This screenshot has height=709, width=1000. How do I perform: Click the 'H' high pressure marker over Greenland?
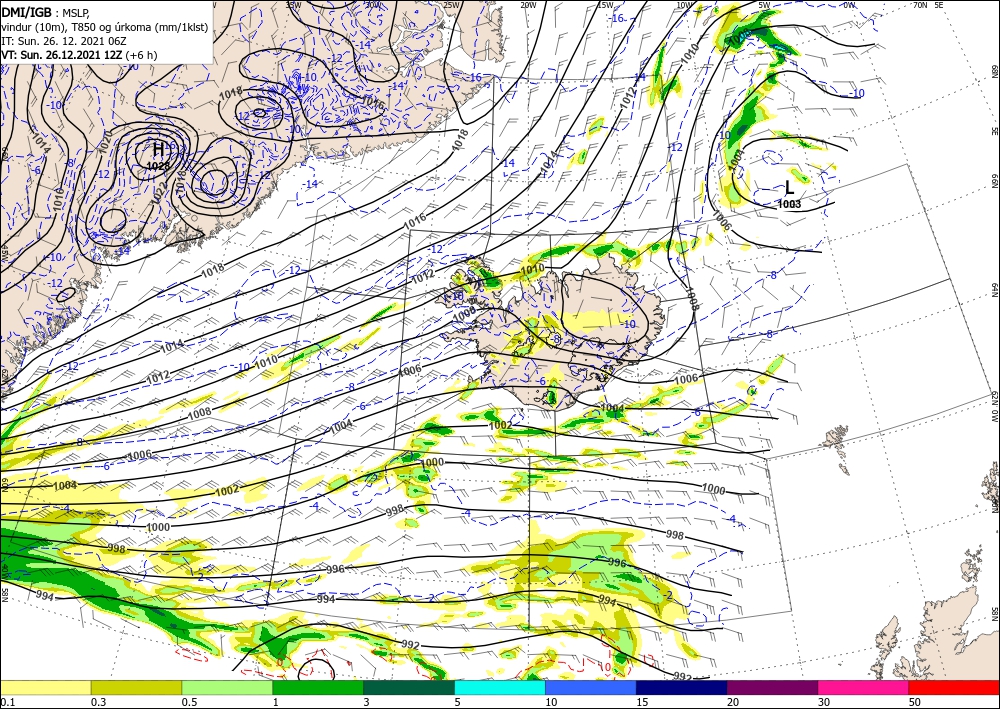pos(158,150)
